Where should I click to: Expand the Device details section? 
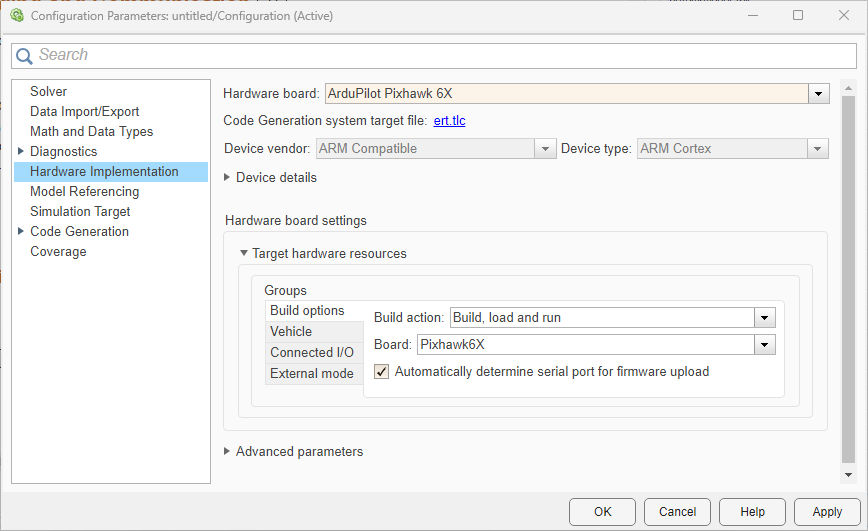pos(227,177)
